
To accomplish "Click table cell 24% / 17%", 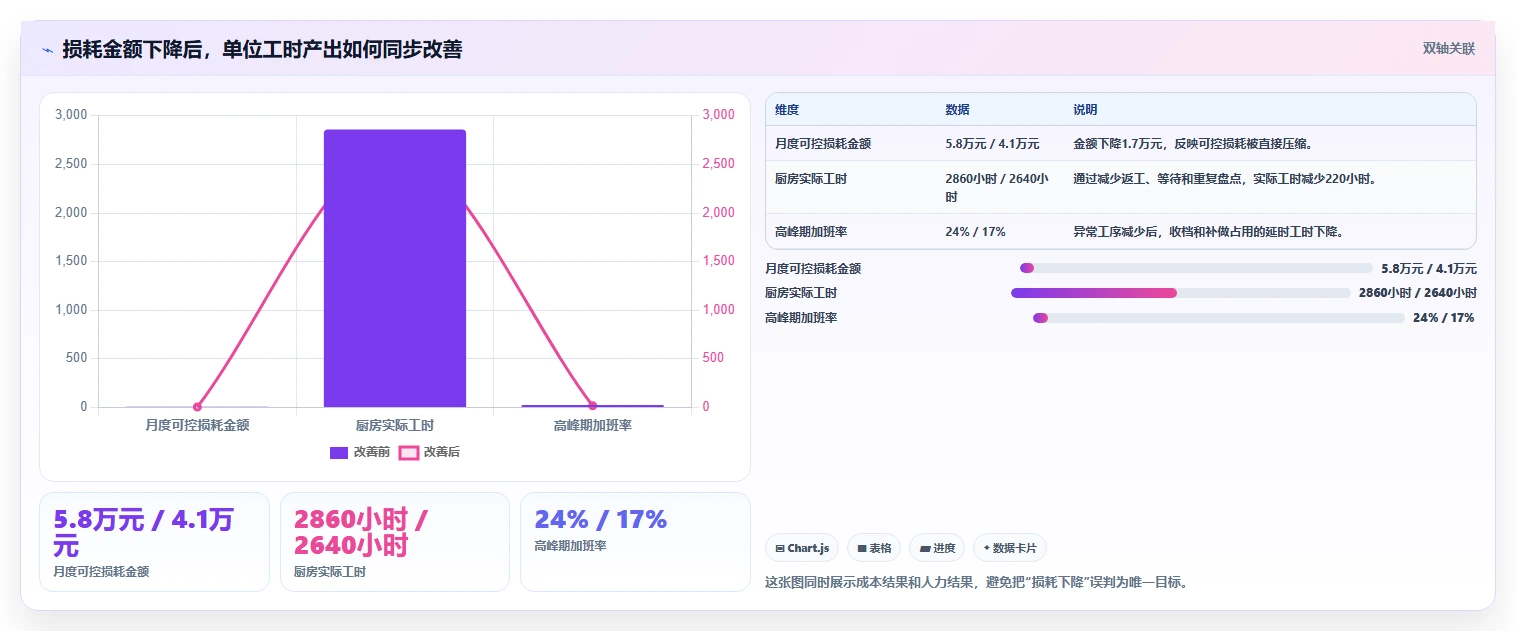I will tap(975, 232).
